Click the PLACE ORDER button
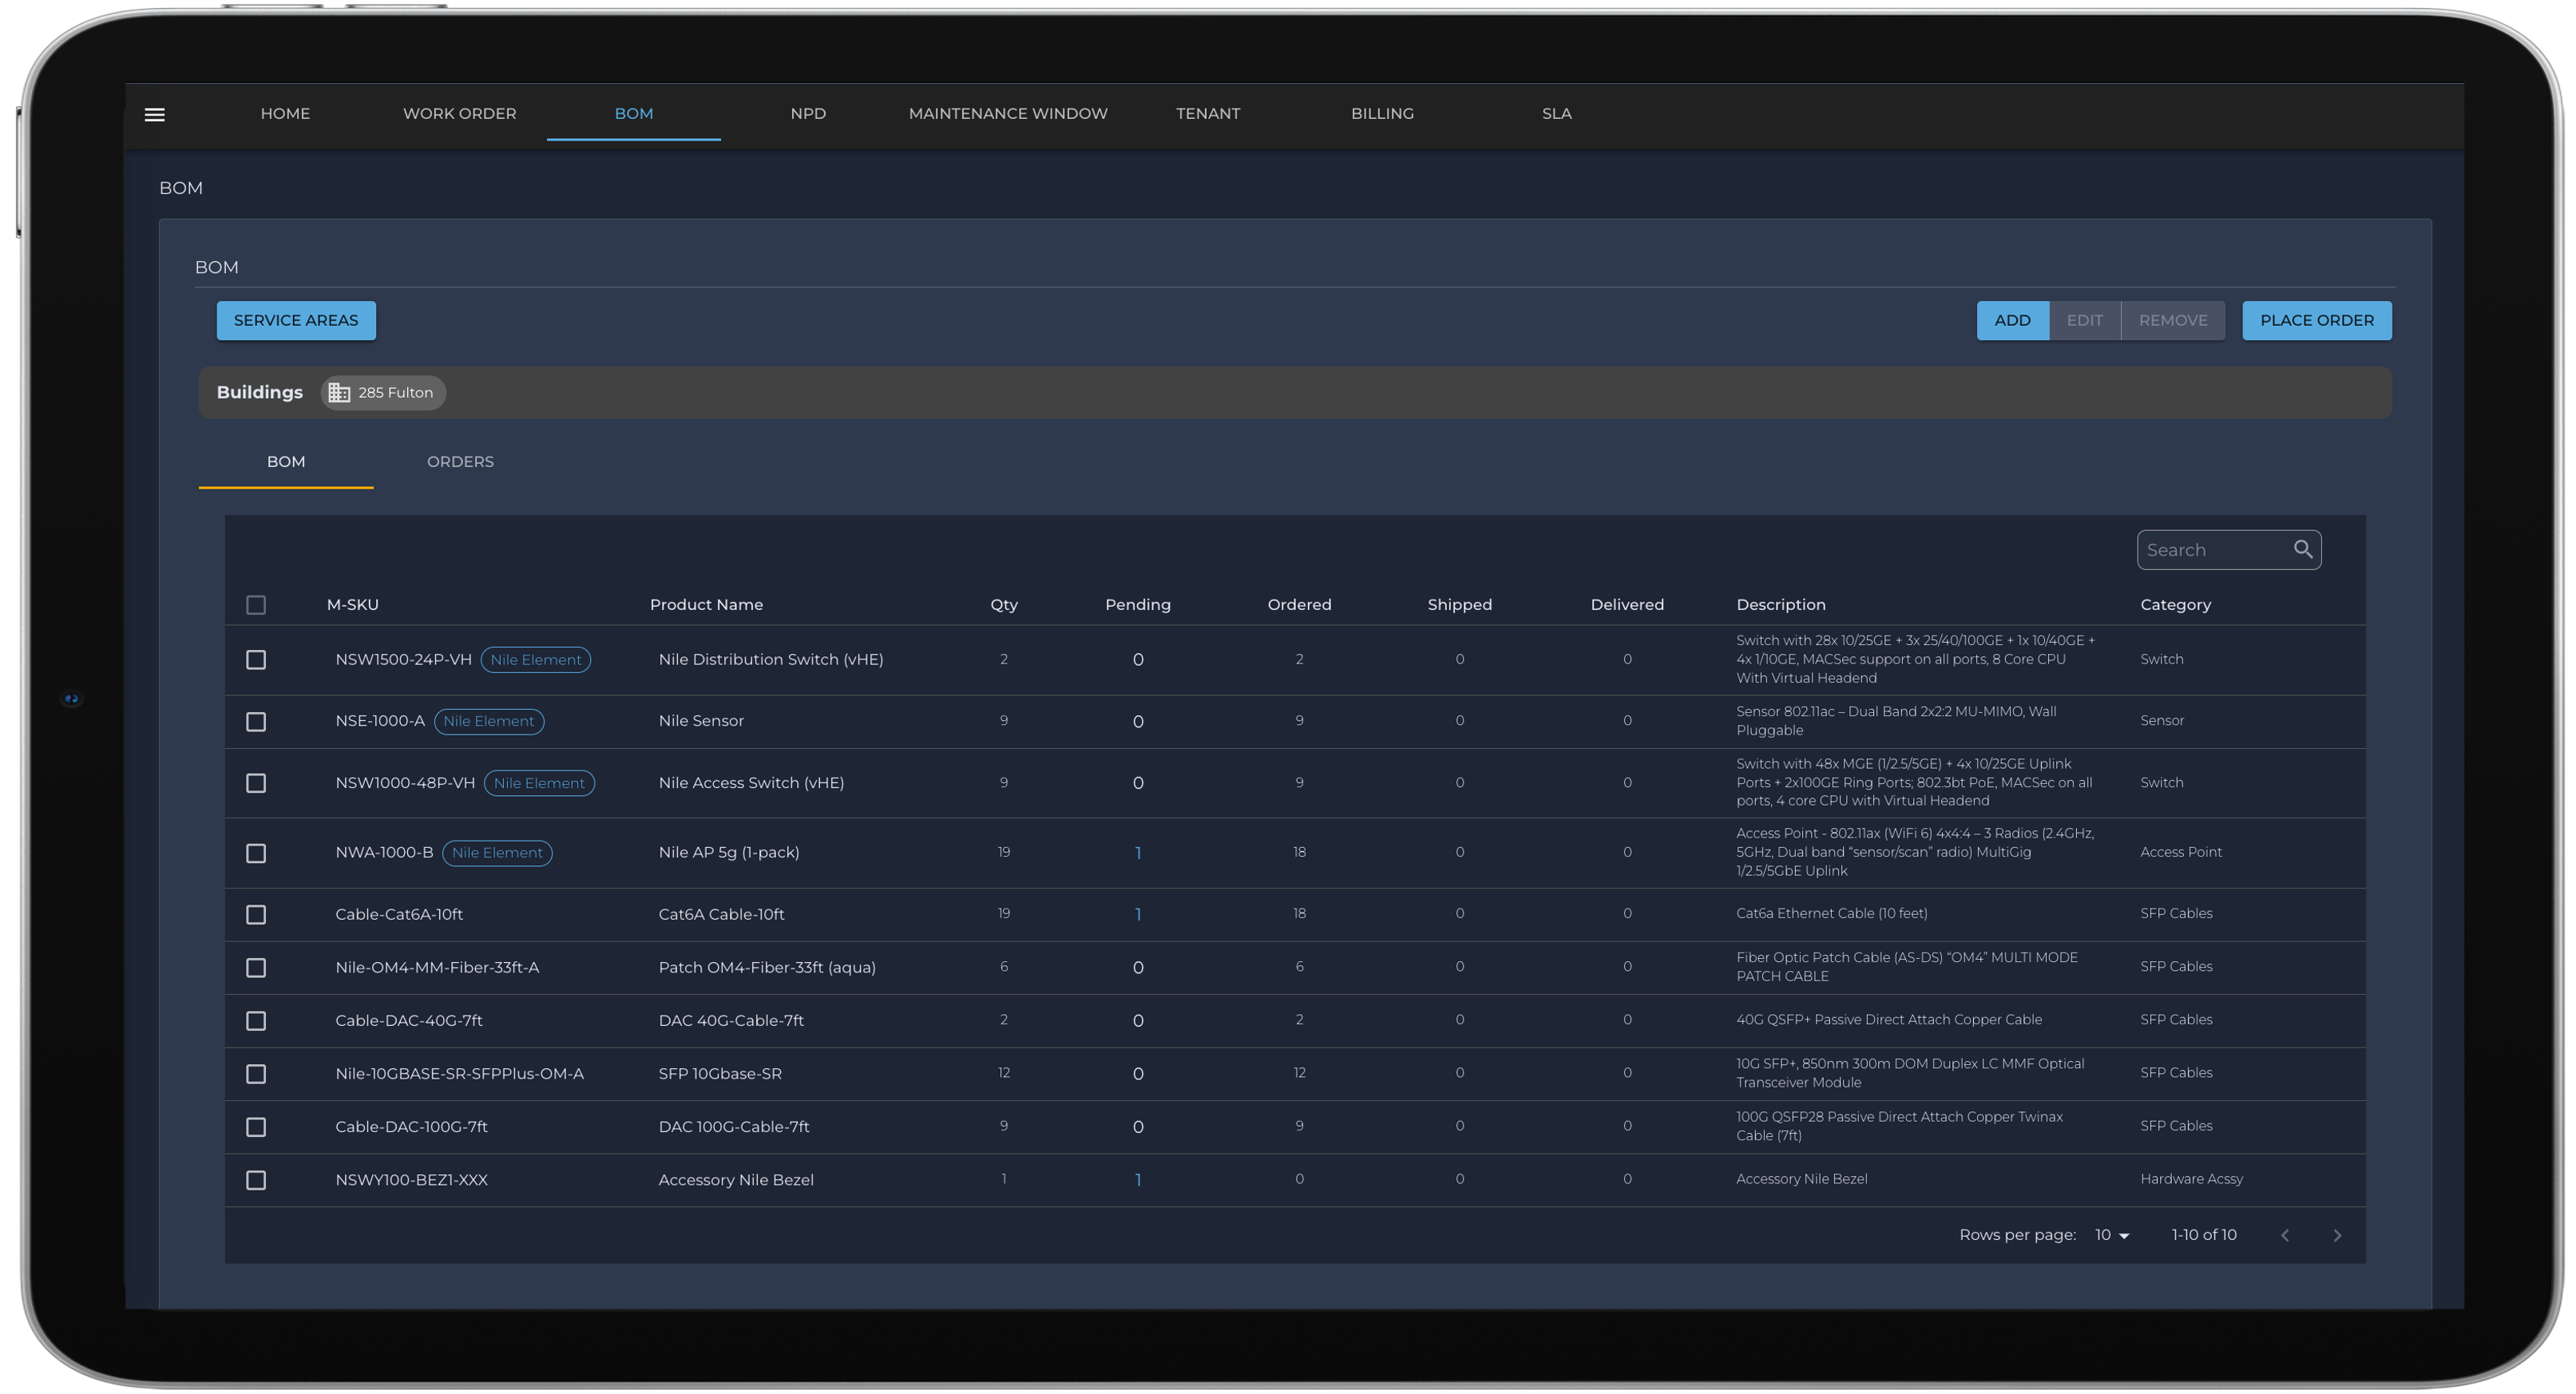Viewport: 2576px width, 1394px height. click(x=2316, y=320)
